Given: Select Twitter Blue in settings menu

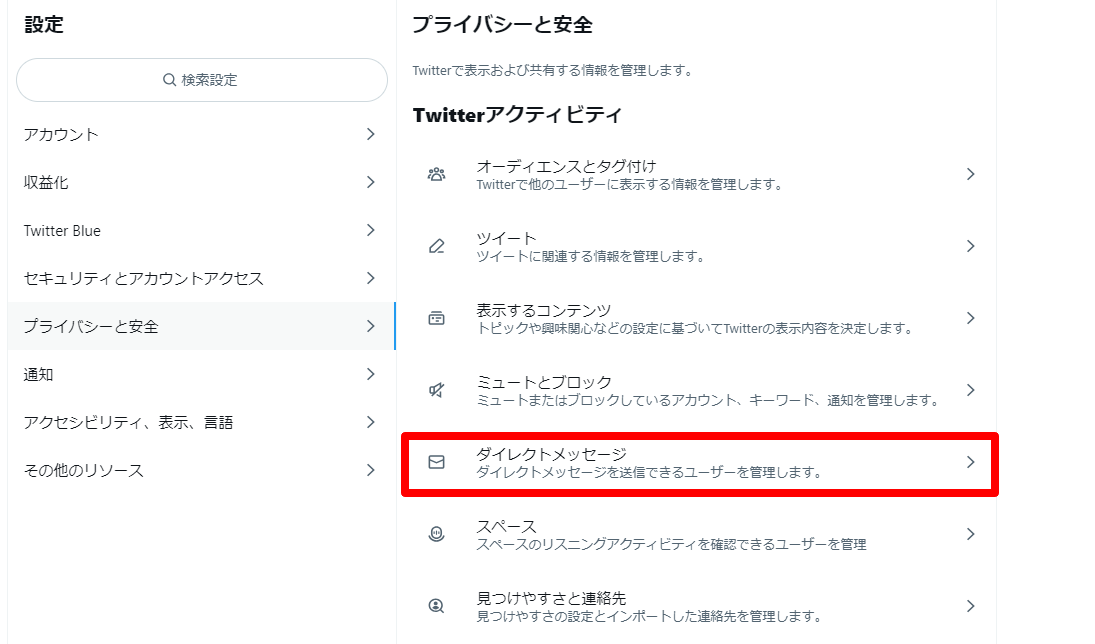Looking at the screenshot, I should point(62,230).
